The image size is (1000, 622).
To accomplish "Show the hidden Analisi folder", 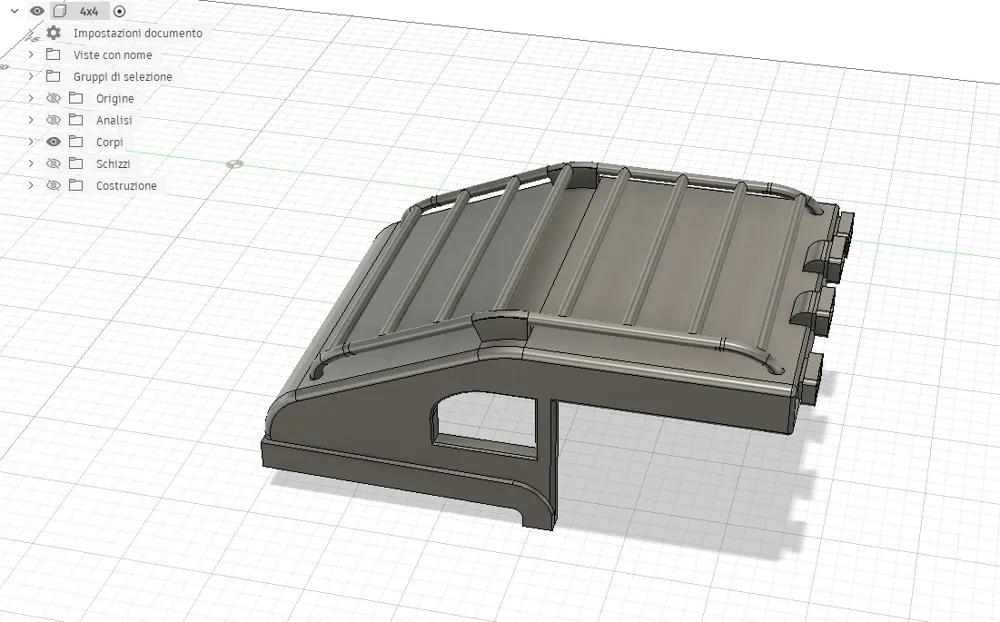I will point(54,120).
